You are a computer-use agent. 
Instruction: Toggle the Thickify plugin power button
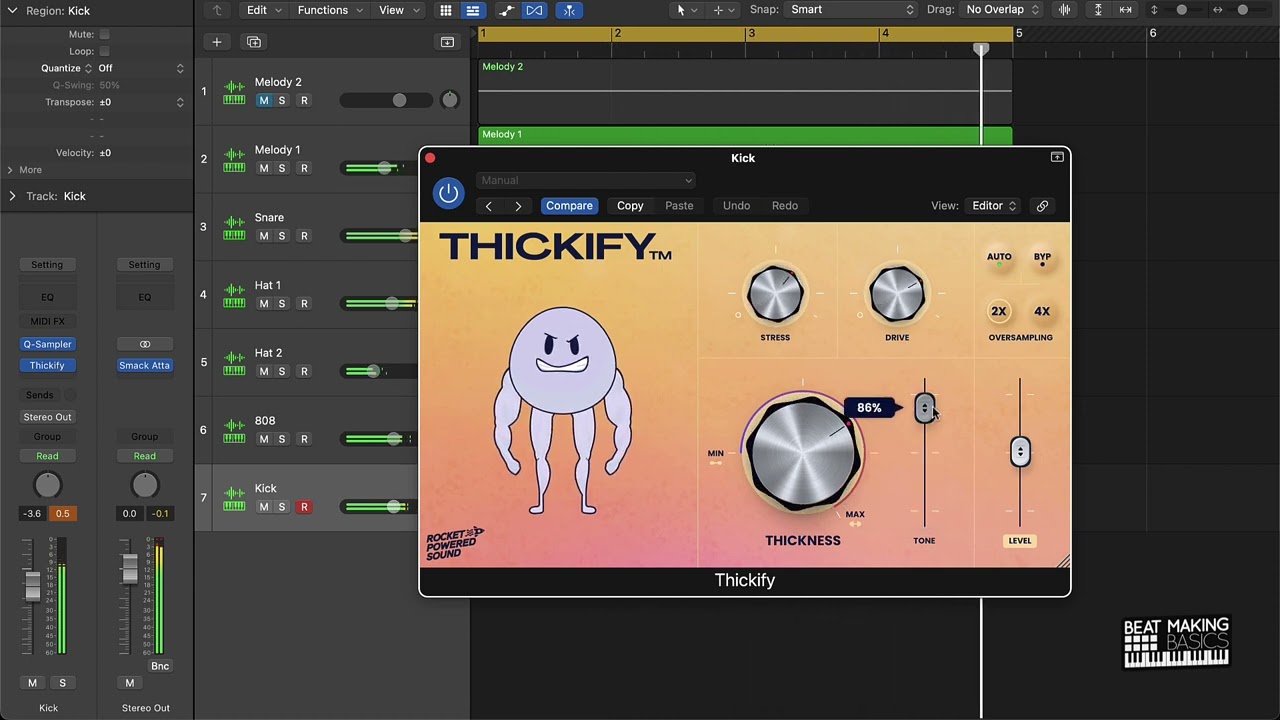coord(448,193)
